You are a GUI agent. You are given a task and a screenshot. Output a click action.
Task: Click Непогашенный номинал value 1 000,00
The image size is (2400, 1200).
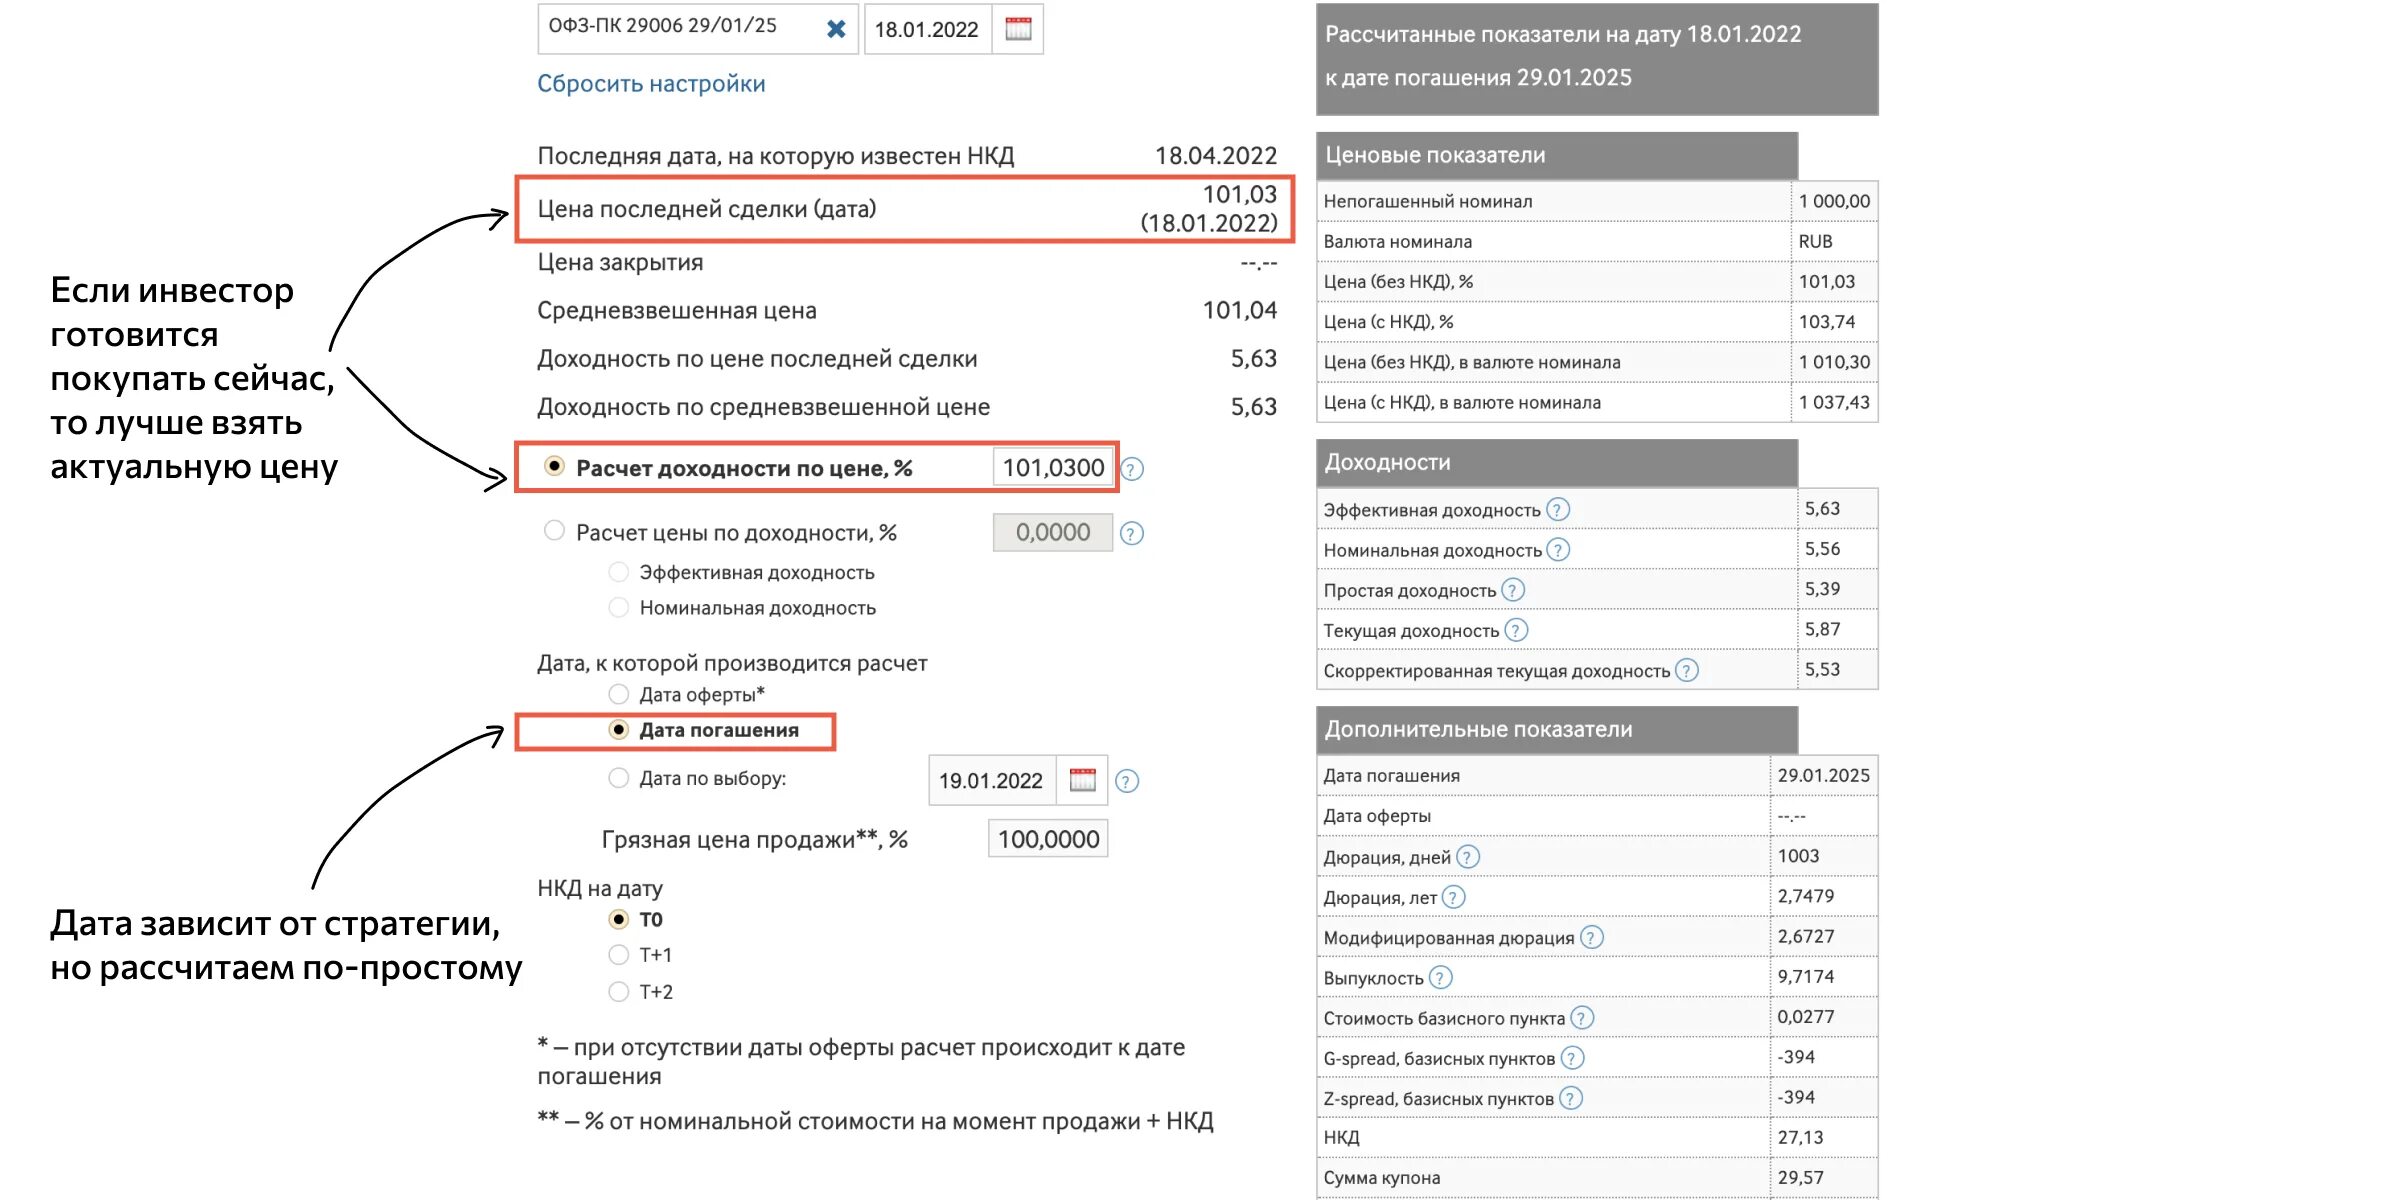pos(1834,201)
